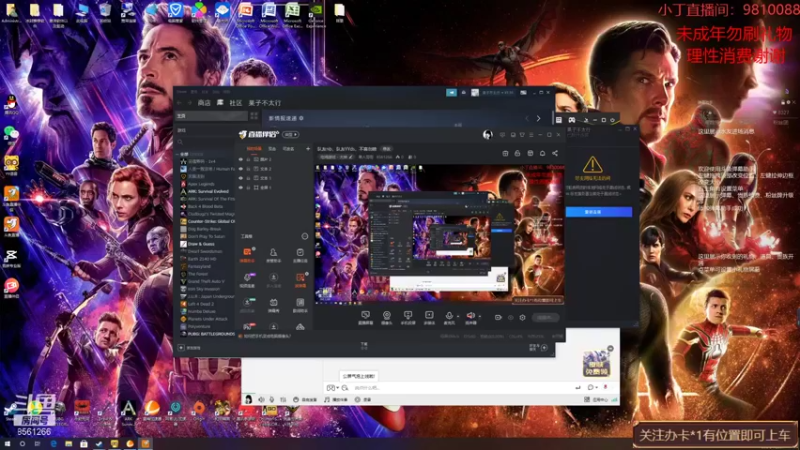Open speaker dropdown arrow in bottom toolbar
The image size is (800, 450).
479,316
